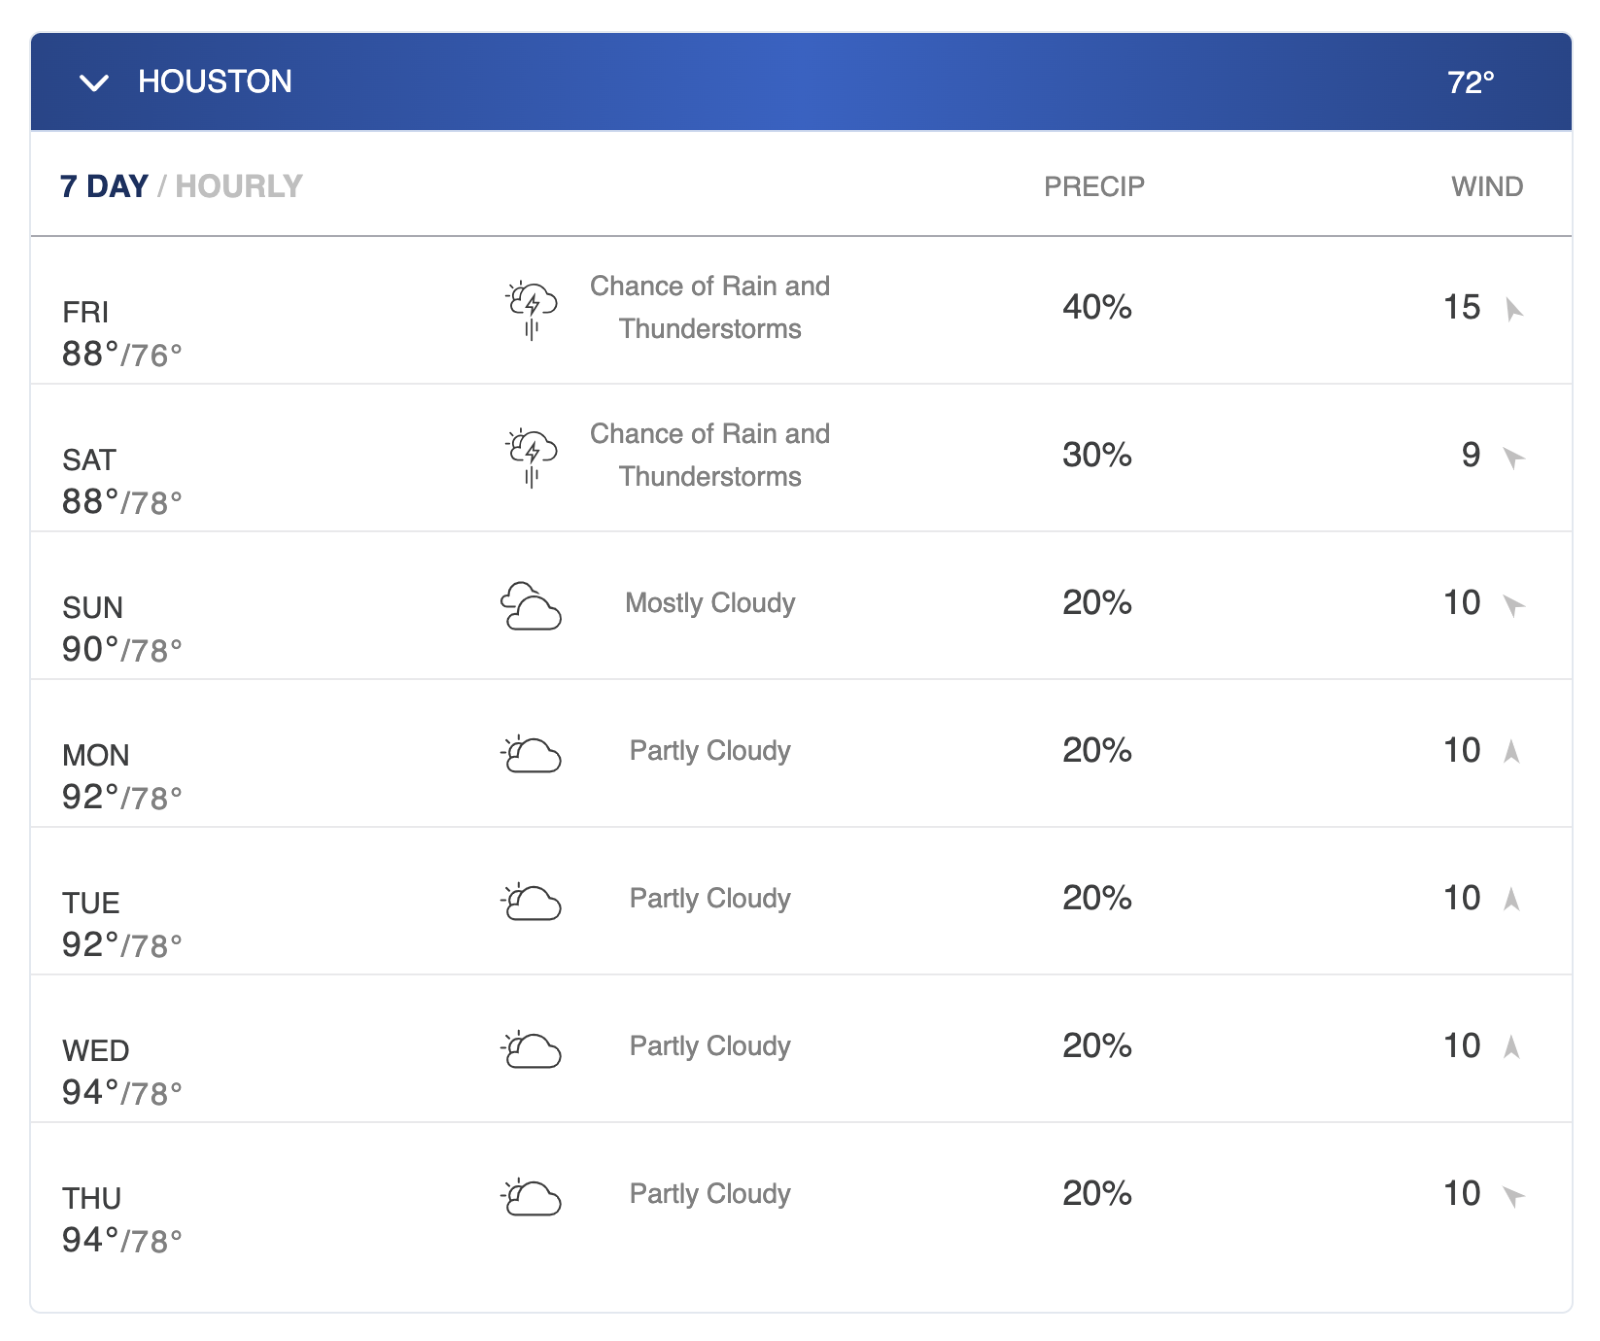The width and height of the screenshot is (1600, 1341).
Task: Switch to the HOURLY forecast tab
Action: [239, 186]
